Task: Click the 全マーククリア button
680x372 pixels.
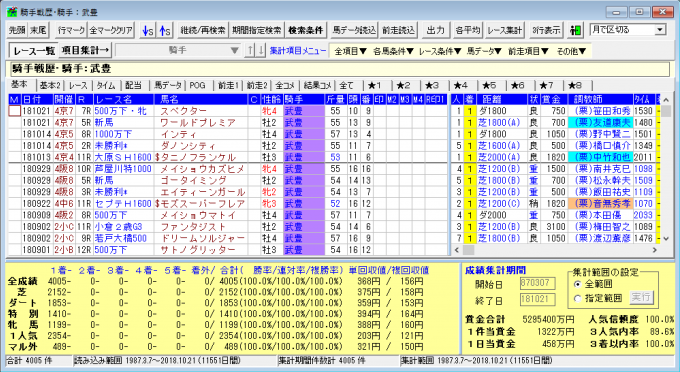Action: click(x=111, y=30)
